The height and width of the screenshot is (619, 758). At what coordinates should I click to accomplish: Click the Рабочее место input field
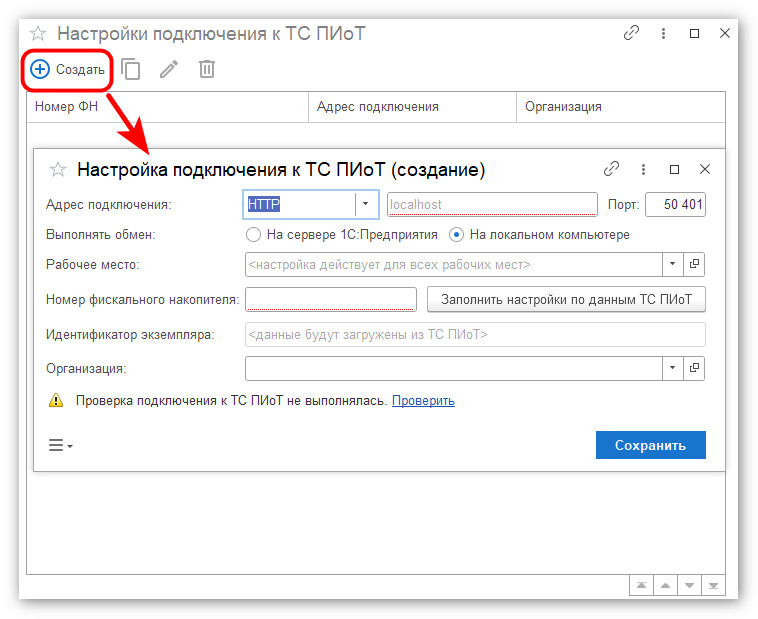coord(453,265)
